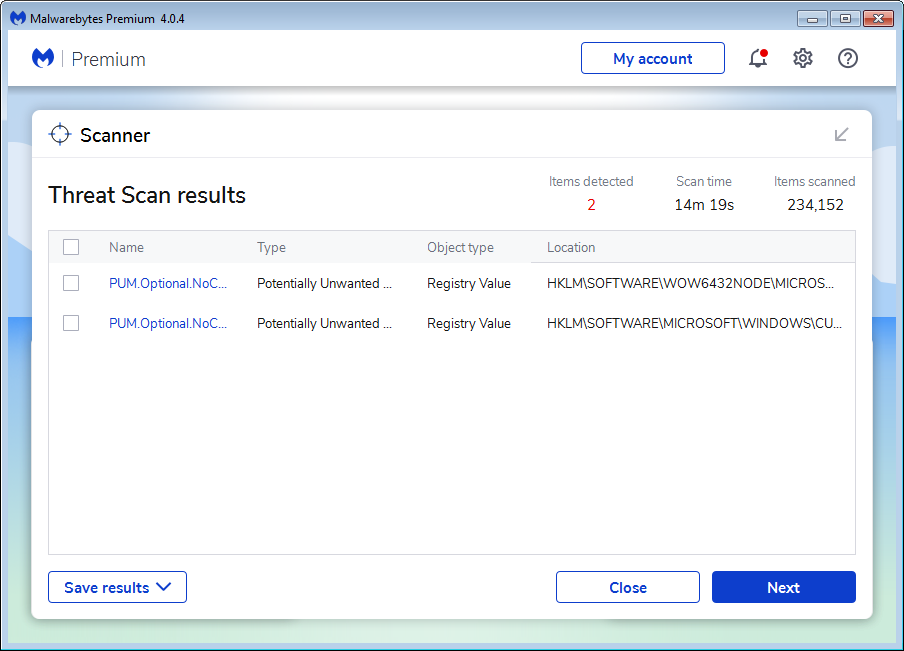Toggle the select-all checkbox in header
The height and width of the screenshot is (651, 904).
click(71, 247)
